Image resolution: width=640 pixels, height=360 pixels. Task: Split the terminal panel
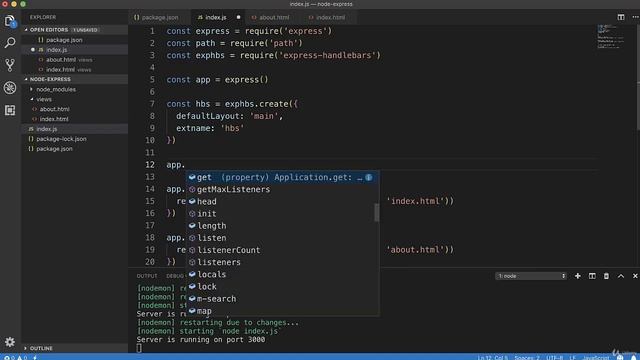pyautogui.click(x=592, y=276)
